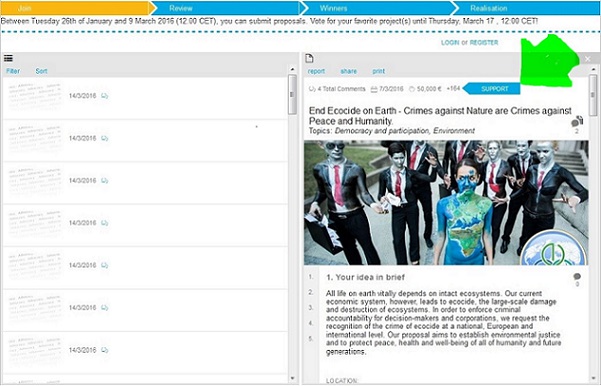Click the LOGIN link
Image resolution: width=601 pixels, height=386 pixels.
tap(450, 43)
